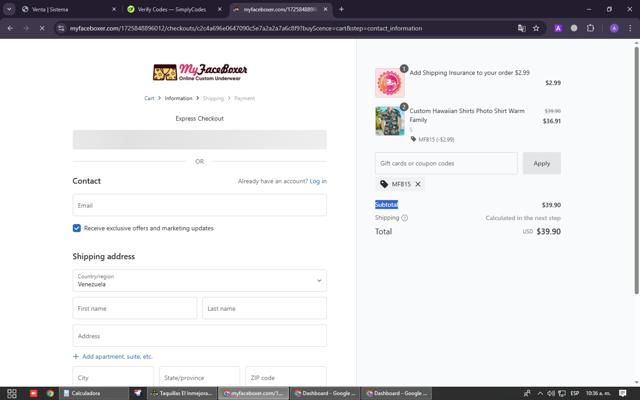Viewport: 640px width, 400px height.
Task: Switch to Taquillas El Inmejorable taskbar window
Action: 181,393
